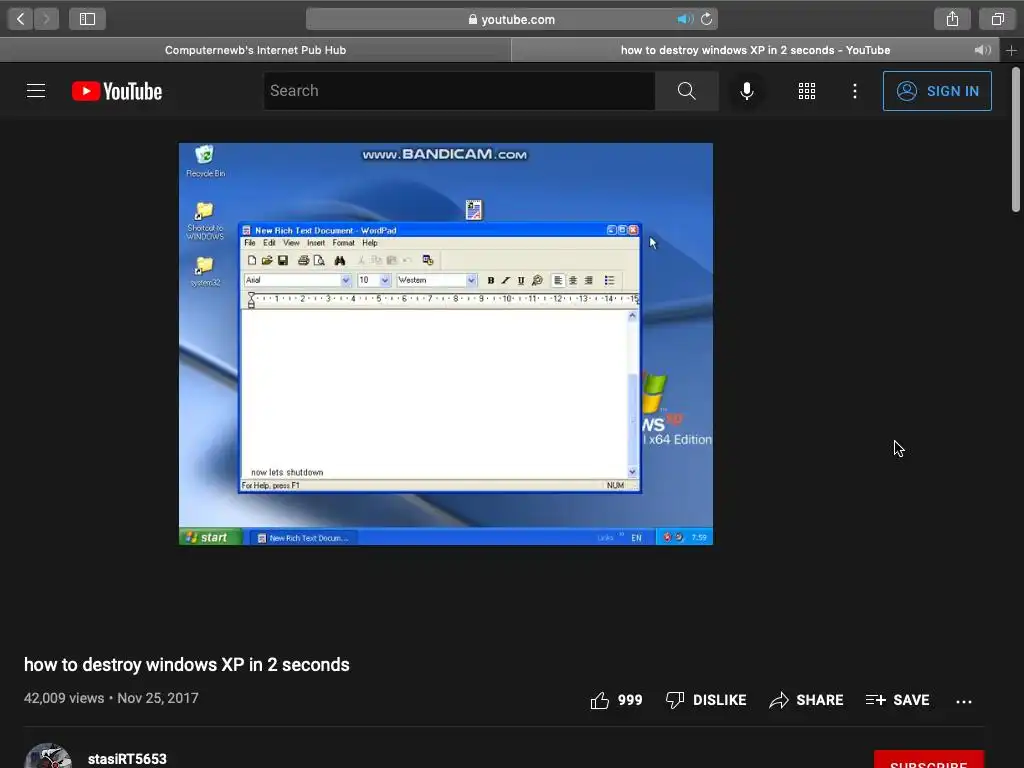This screenshot has height=768, width=1024.
Task: Click the YouTube search magnifier button
Action: 686,91
